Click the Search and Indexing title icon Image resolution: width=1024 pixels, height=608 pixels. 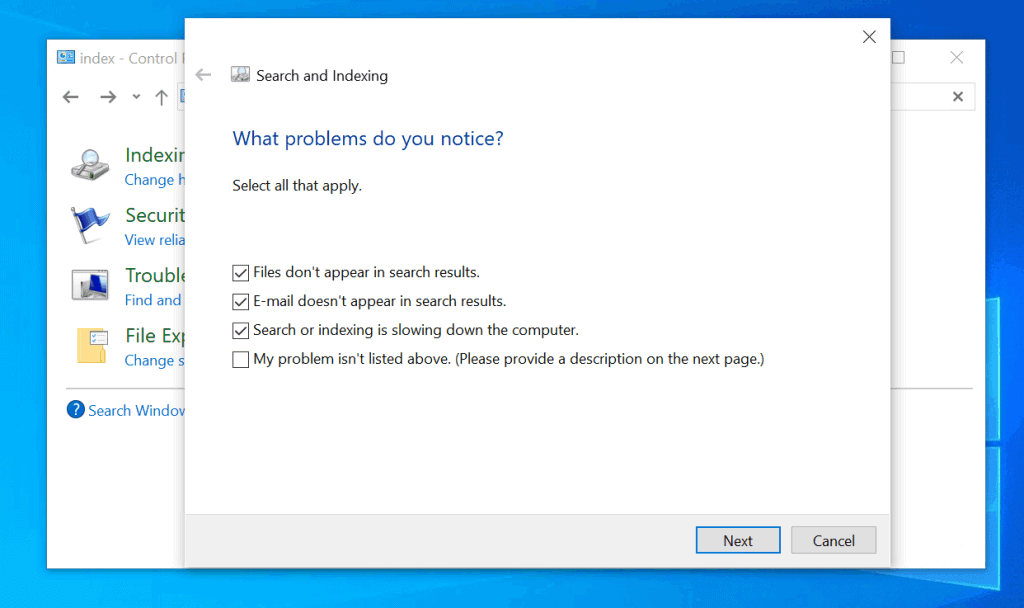click(x=240, y=74)
